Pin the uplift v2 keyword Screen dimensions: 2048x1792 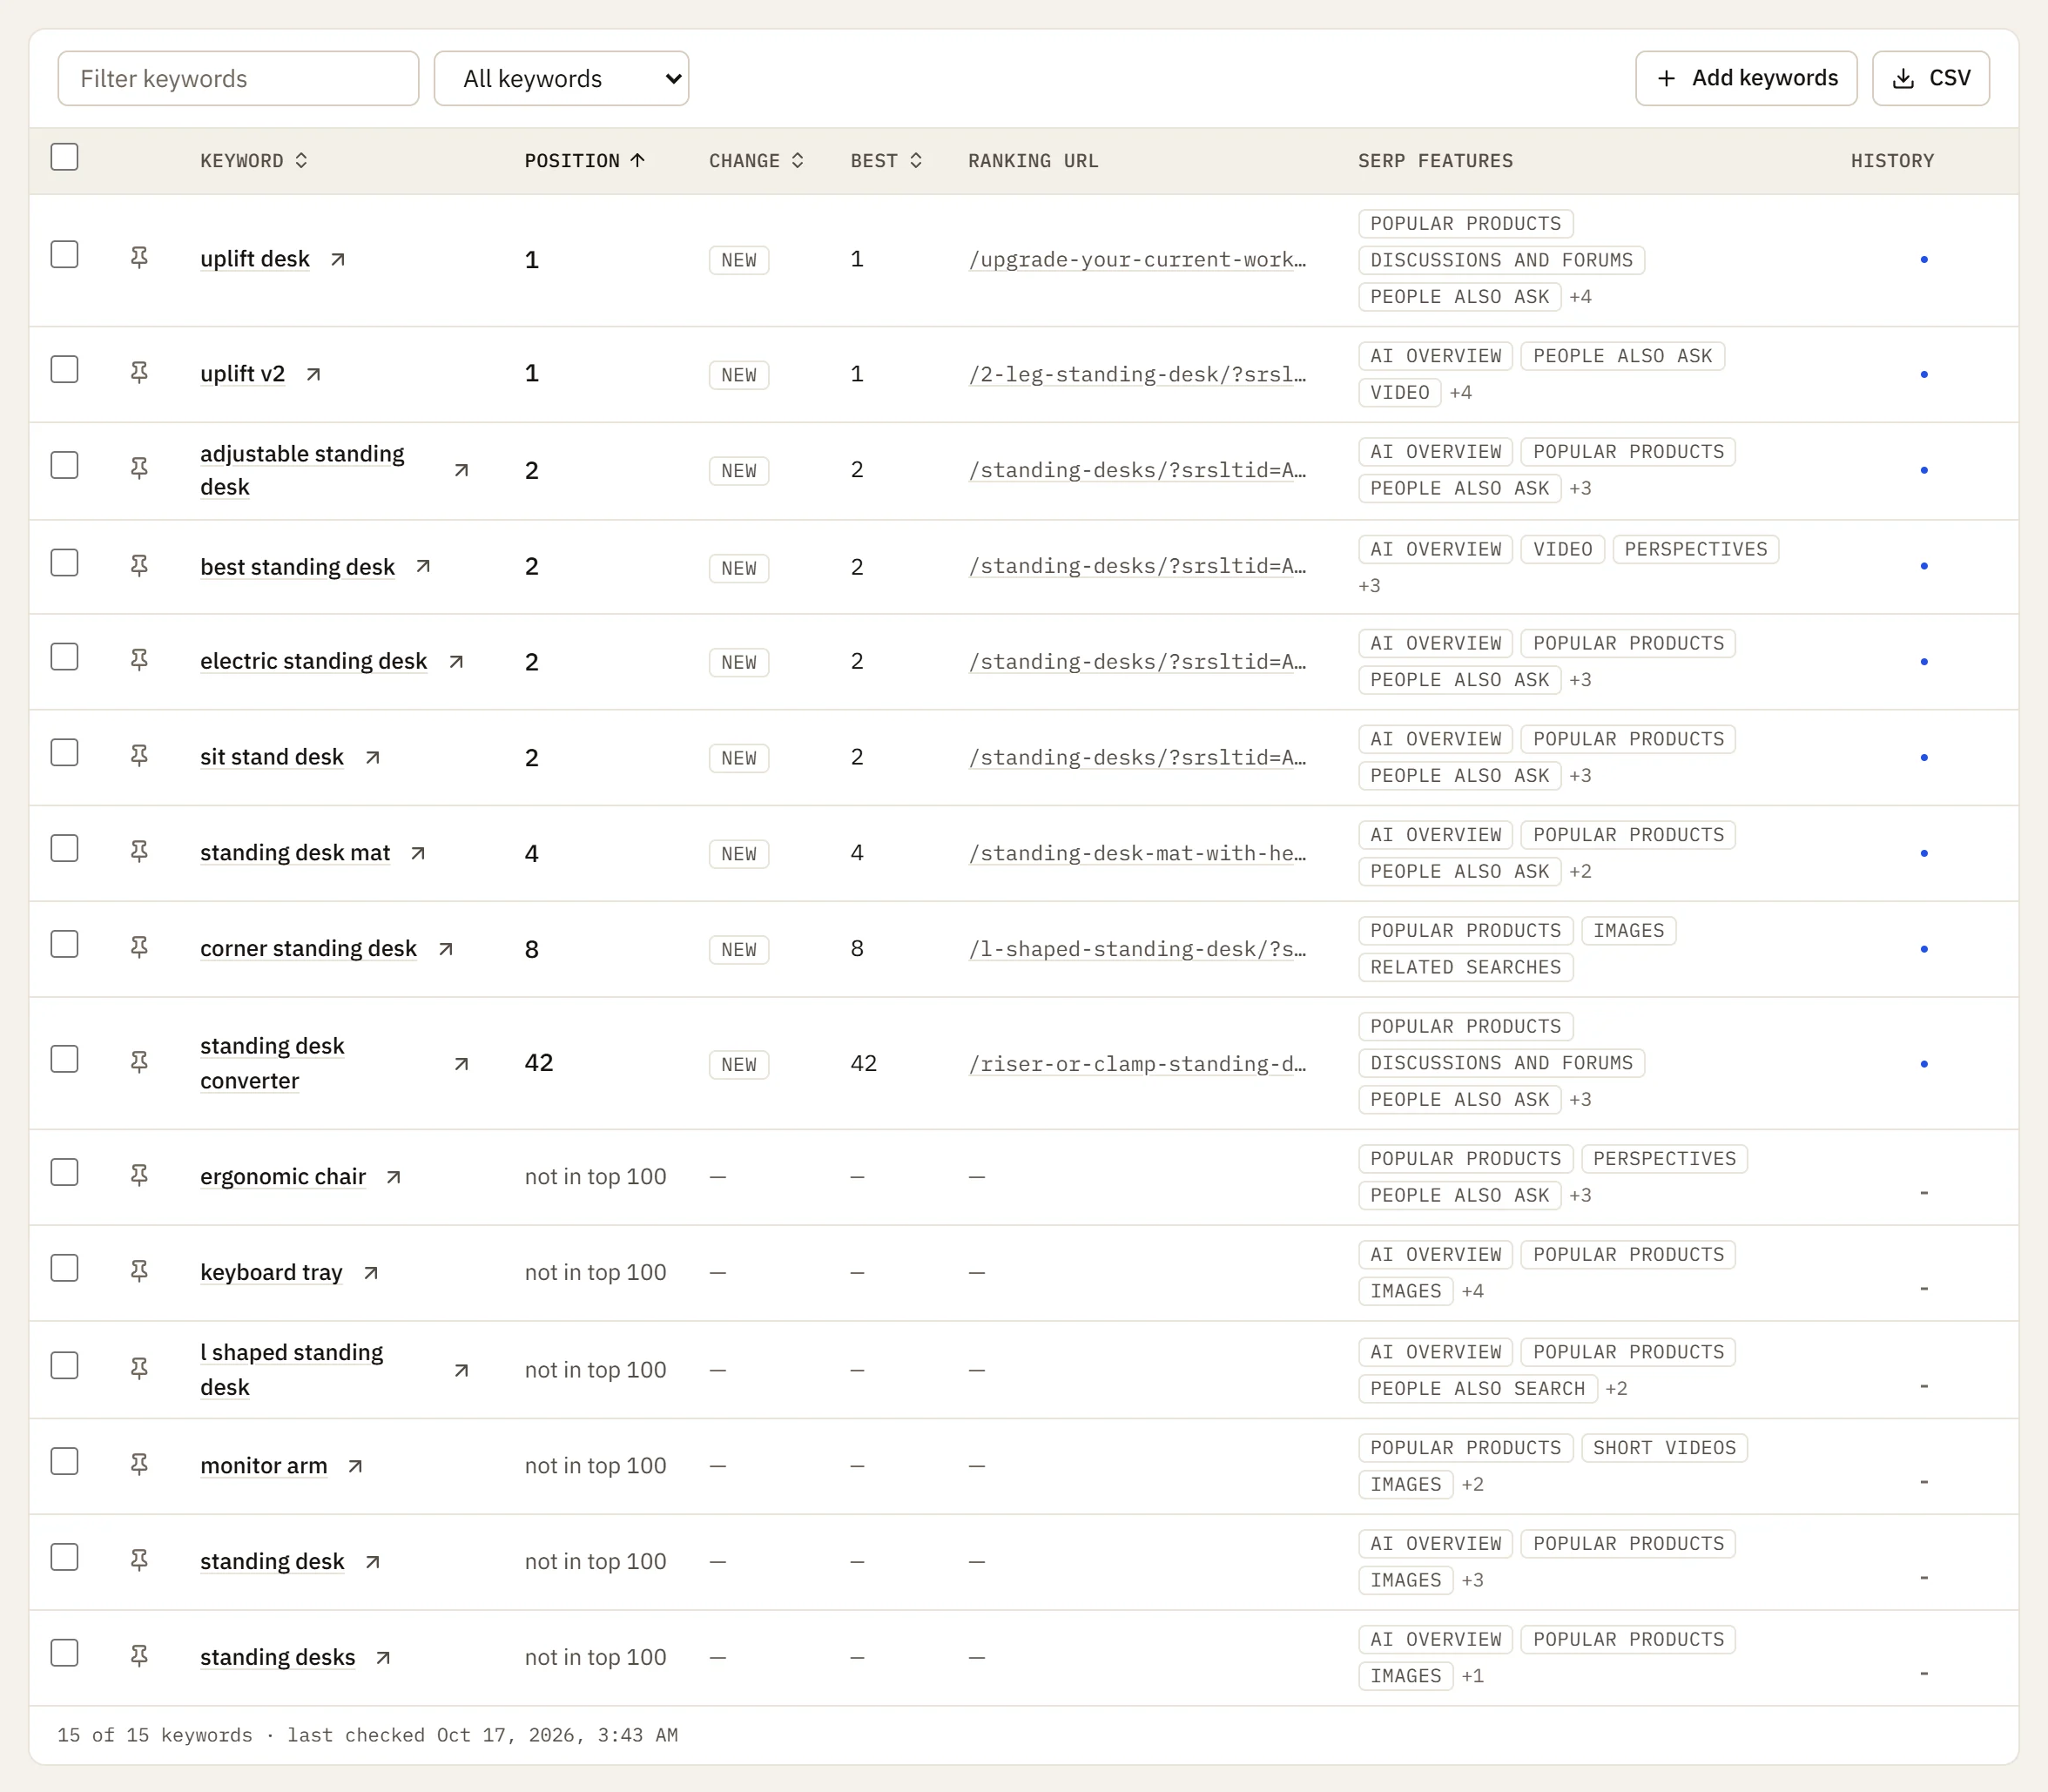[139, 373]
